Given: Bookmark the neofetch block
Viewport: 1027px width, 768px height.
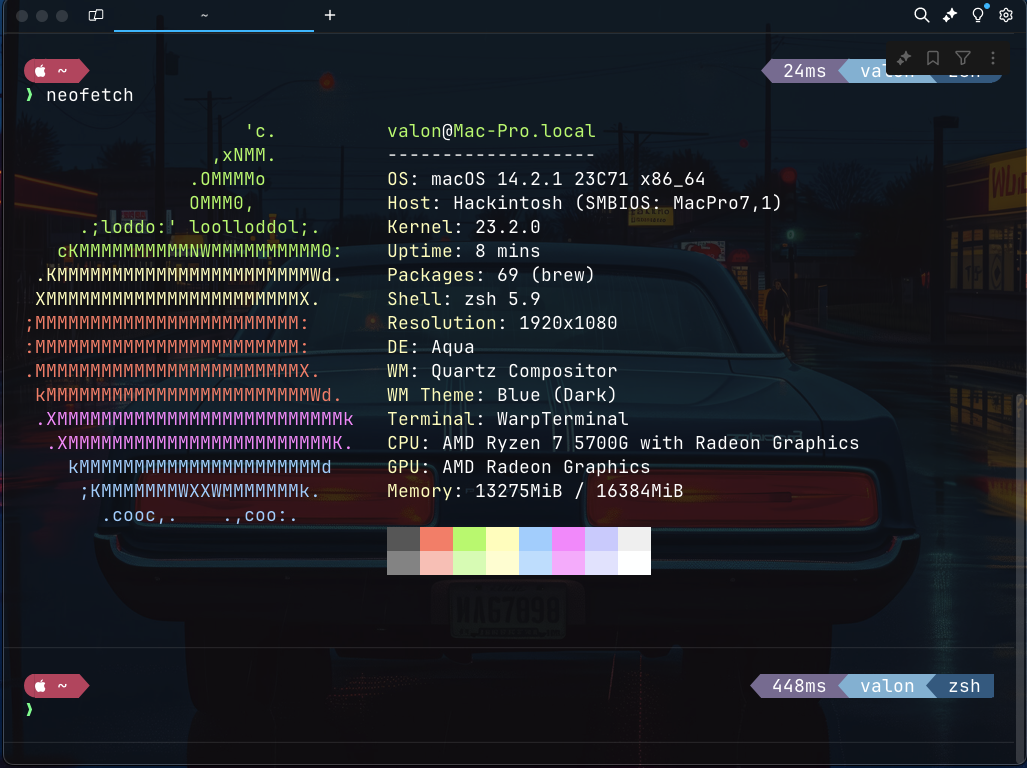Looking at the screenshot, I should click(933, 58).
